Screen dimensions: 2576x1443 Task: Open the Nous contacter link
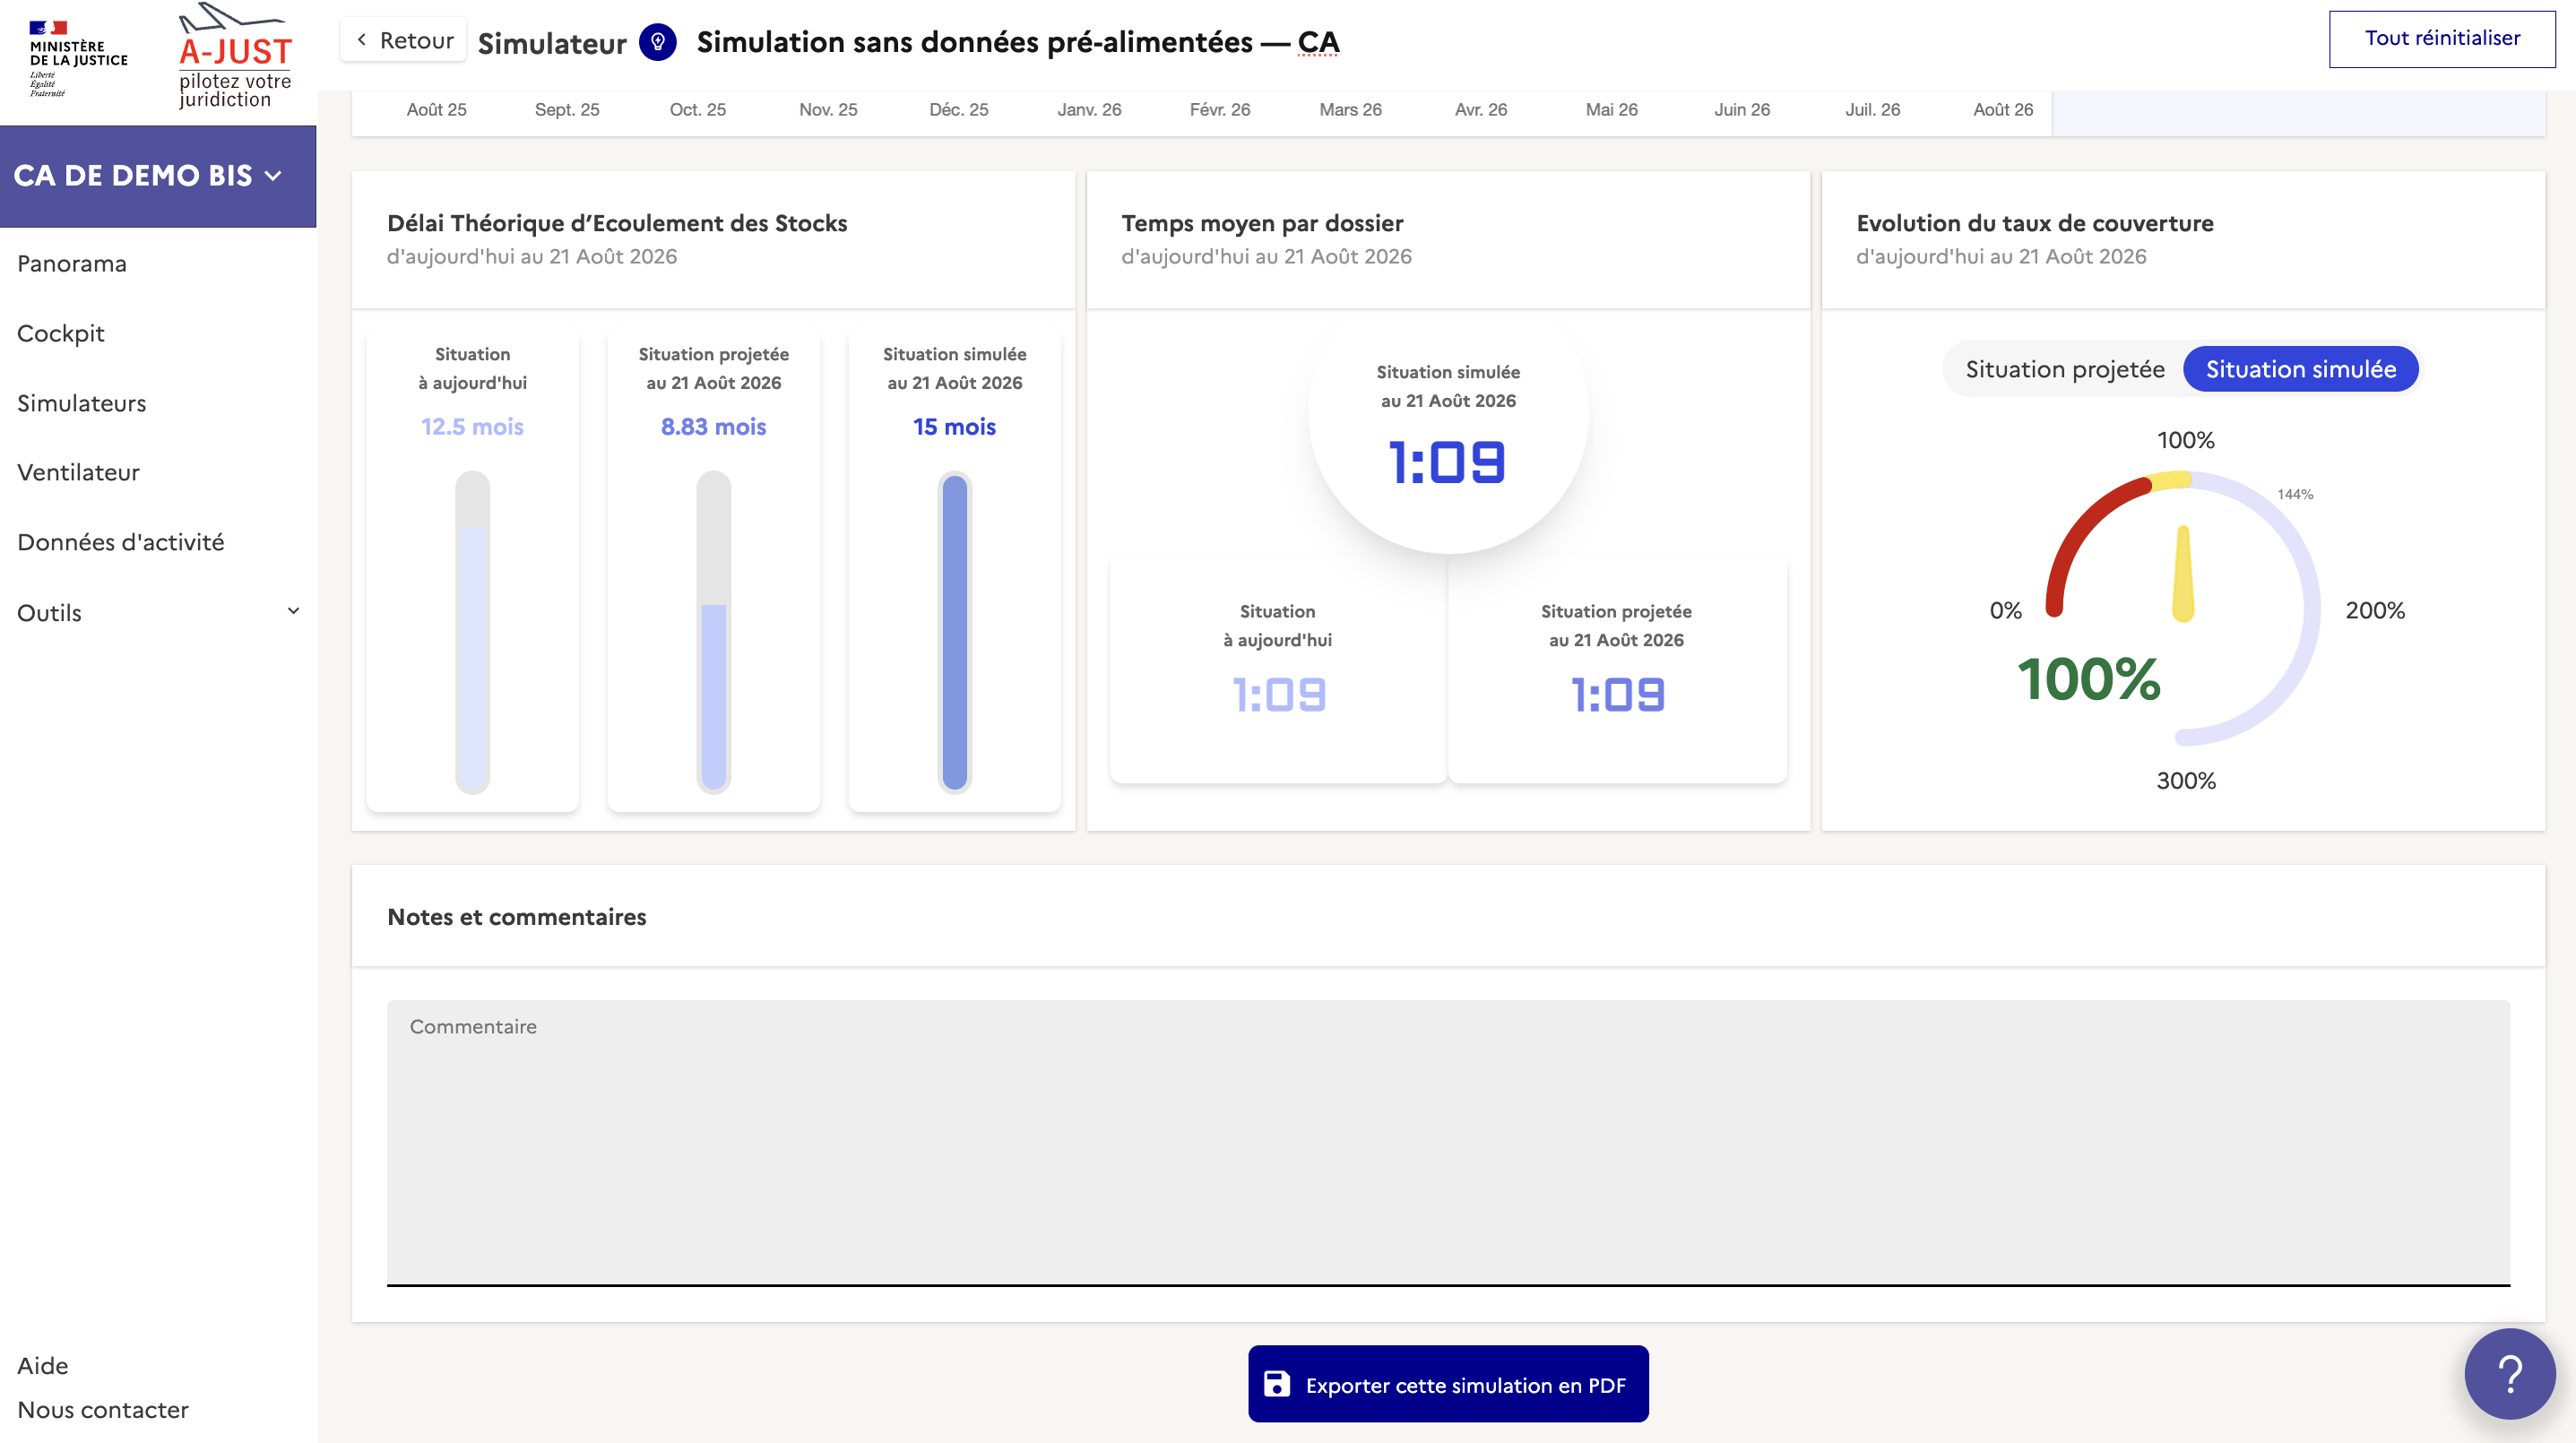tap(103, 1409)
